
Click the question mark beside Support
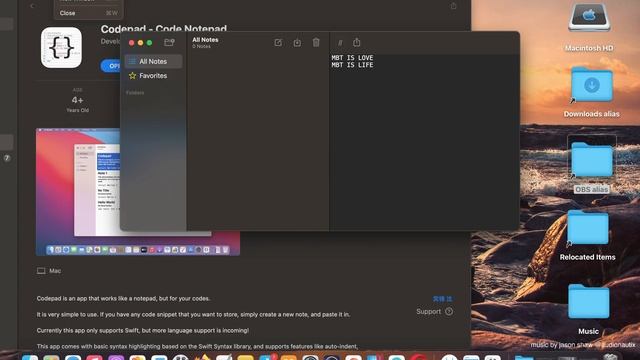click(x=449, y=311)
